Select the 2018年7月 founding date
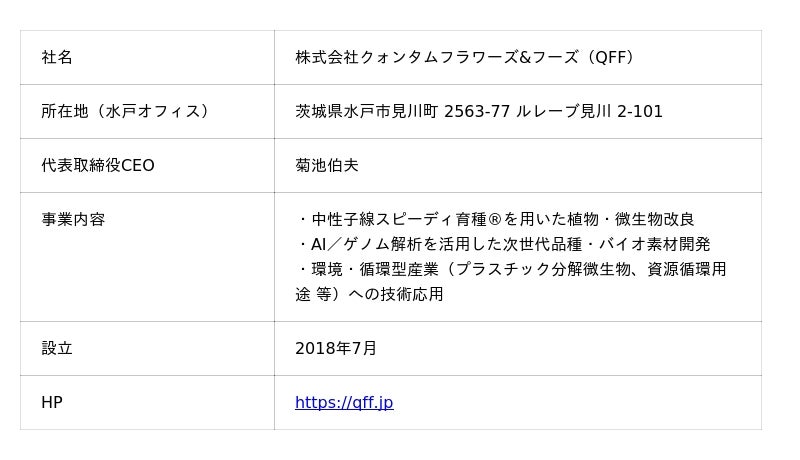800x460 pixels. click(x=336, y=349)
